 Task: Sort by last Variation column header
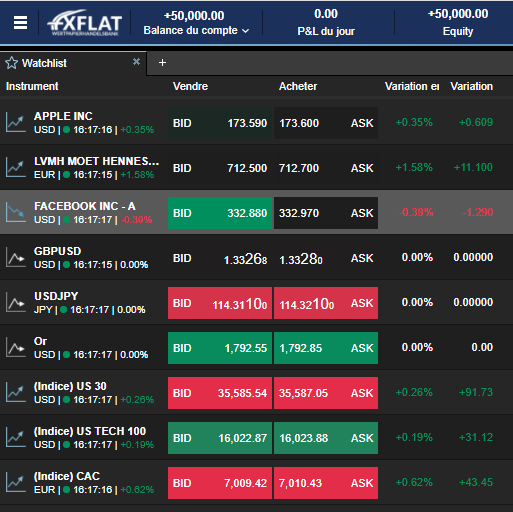click(x=471, y=86)
